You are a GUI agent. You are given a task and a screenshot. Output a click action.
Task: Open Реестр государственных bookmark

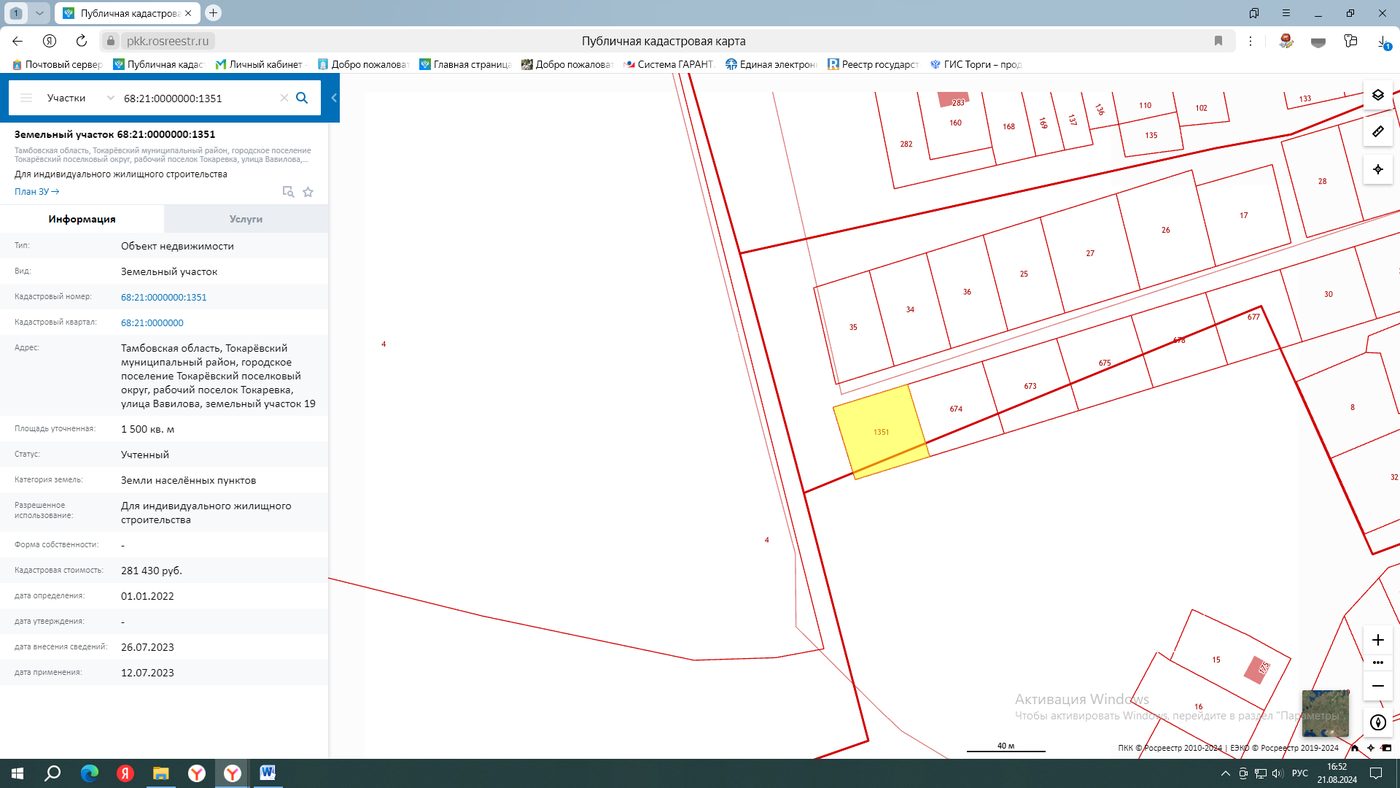[873, 64]
